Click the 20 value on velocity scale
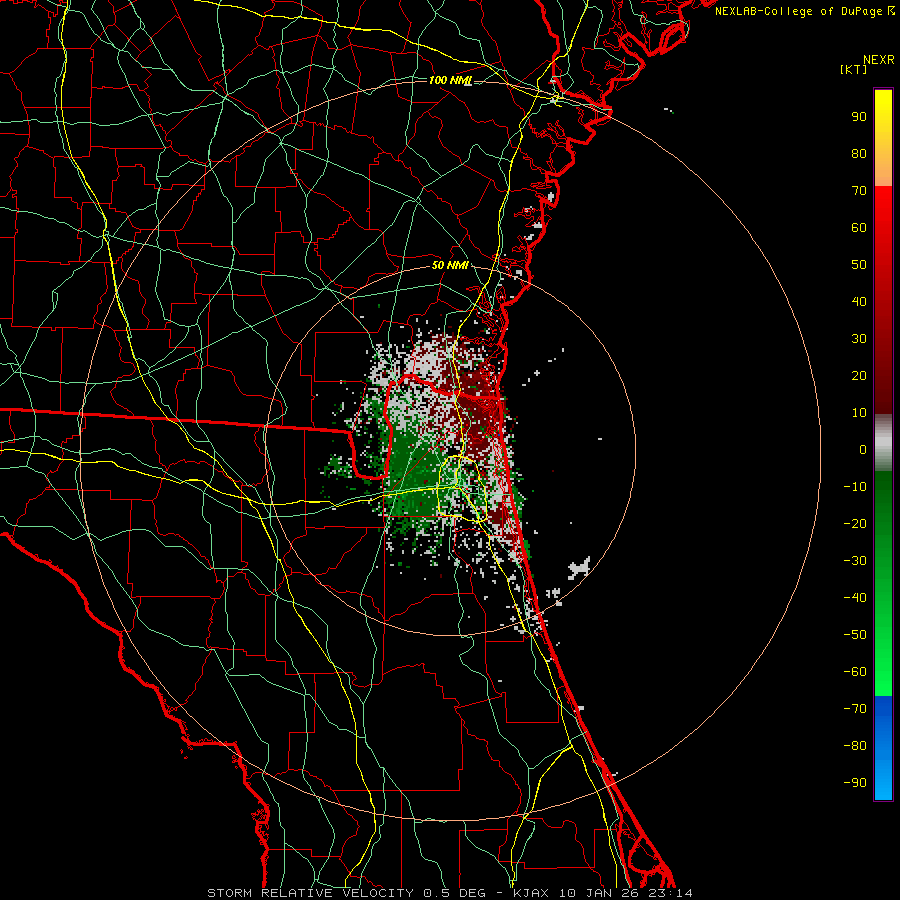This screenshot has width=900, height=900. pyautogui.click(x=859, y=376)
